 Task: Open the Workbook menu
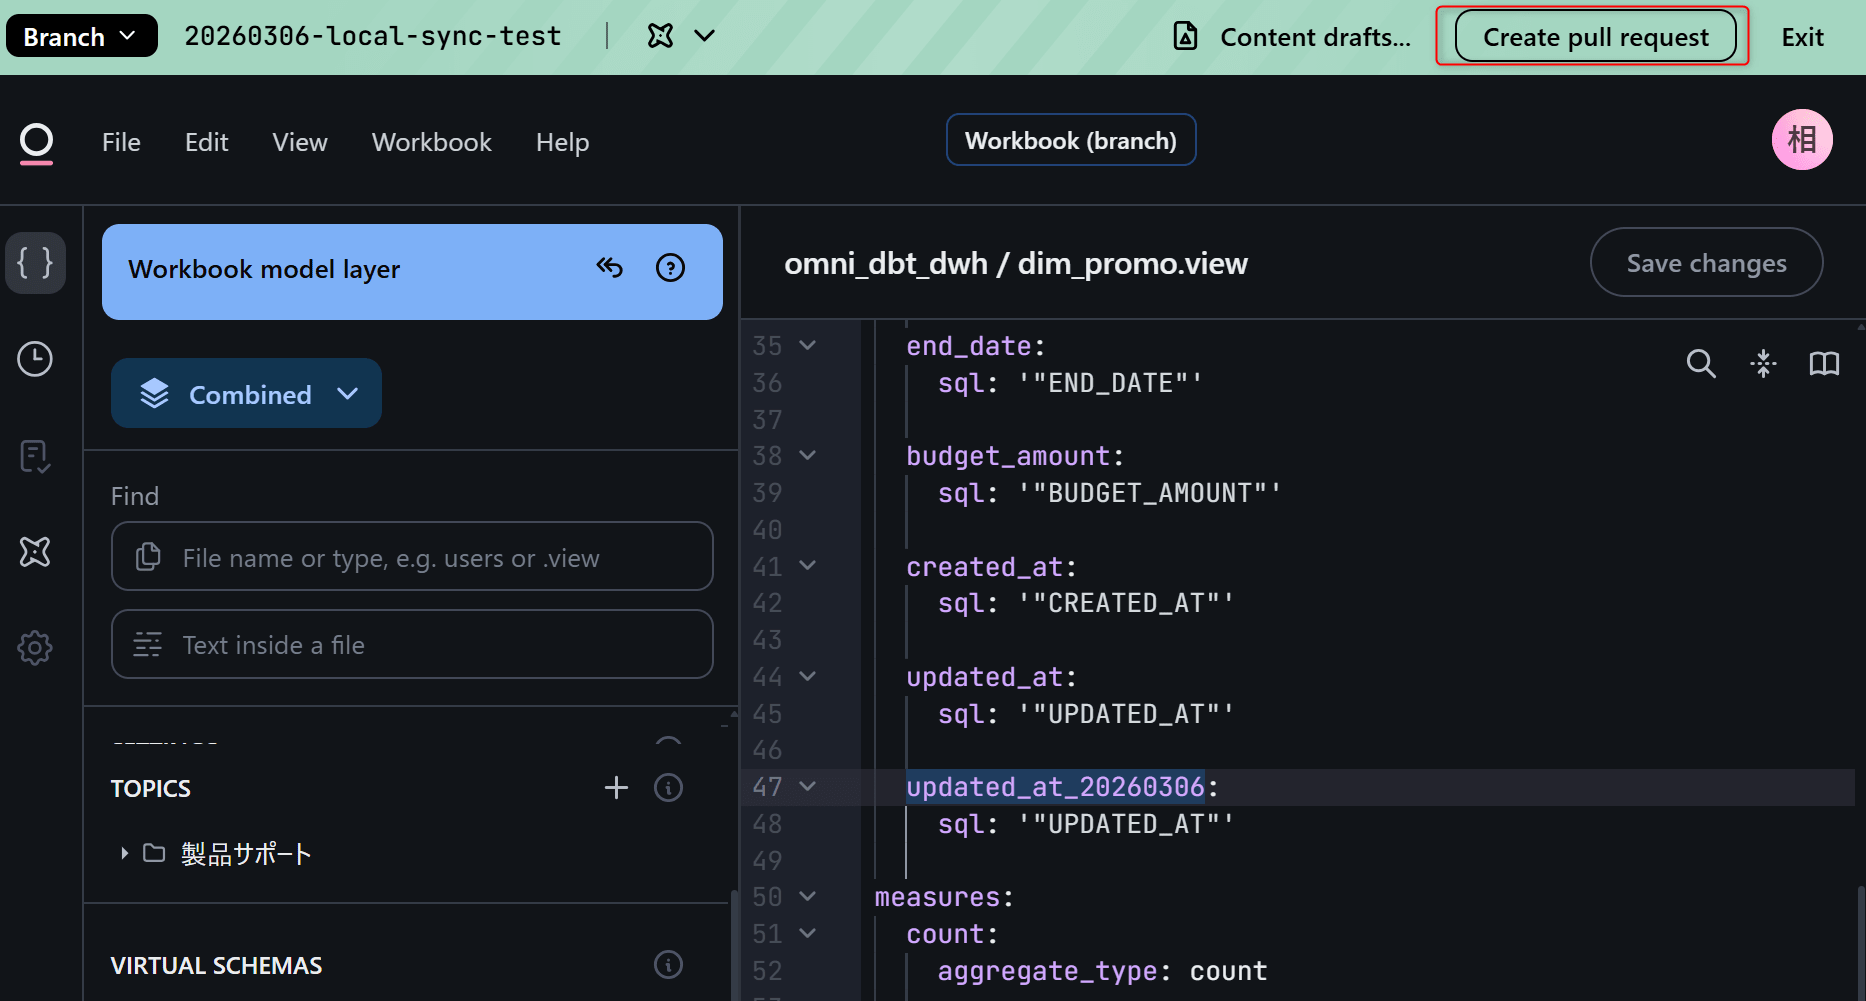coord(431,142)
